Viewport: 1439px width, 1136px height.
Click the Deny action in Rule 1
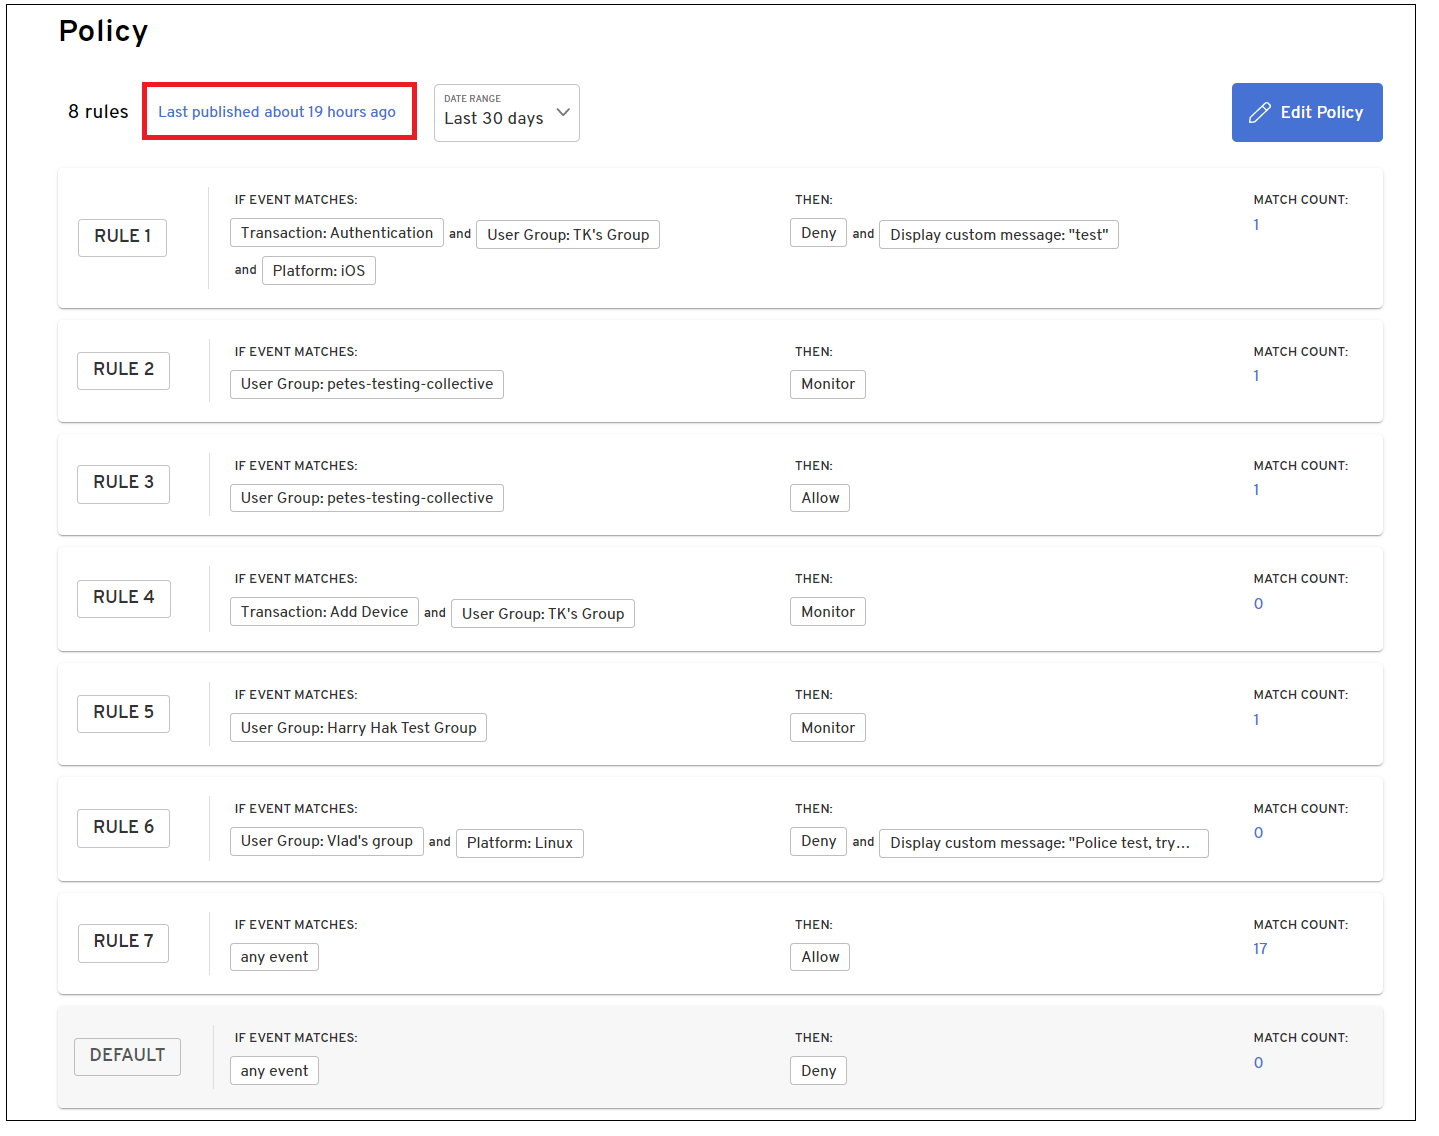point(818,233)
